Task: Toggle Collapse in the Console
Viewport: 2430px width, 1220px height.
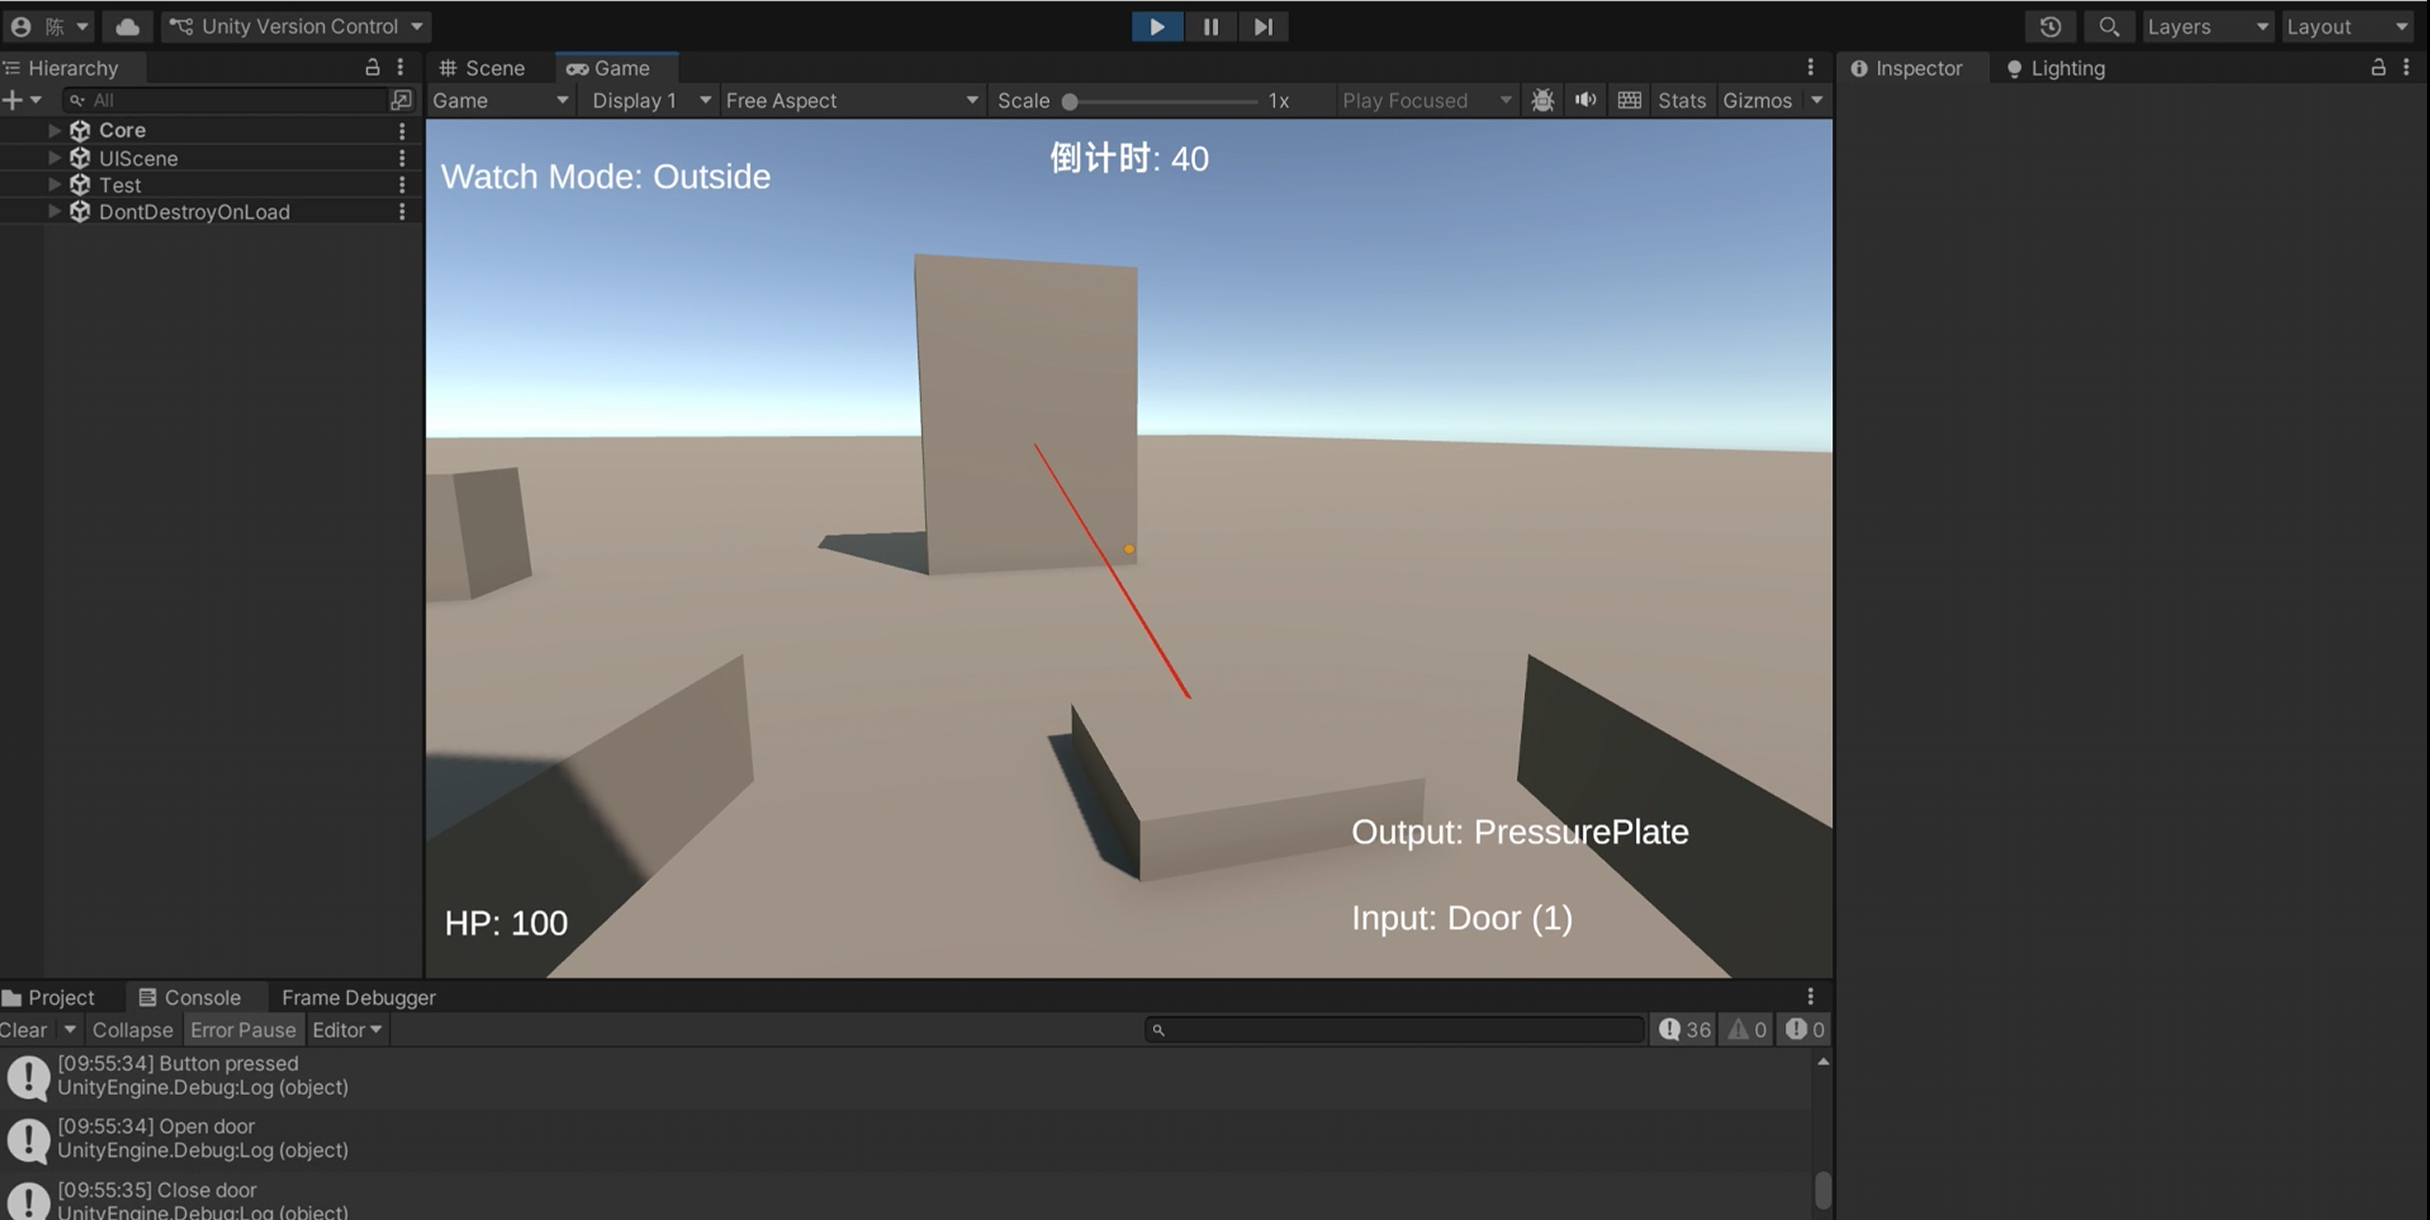Action: pos(132,1029)
